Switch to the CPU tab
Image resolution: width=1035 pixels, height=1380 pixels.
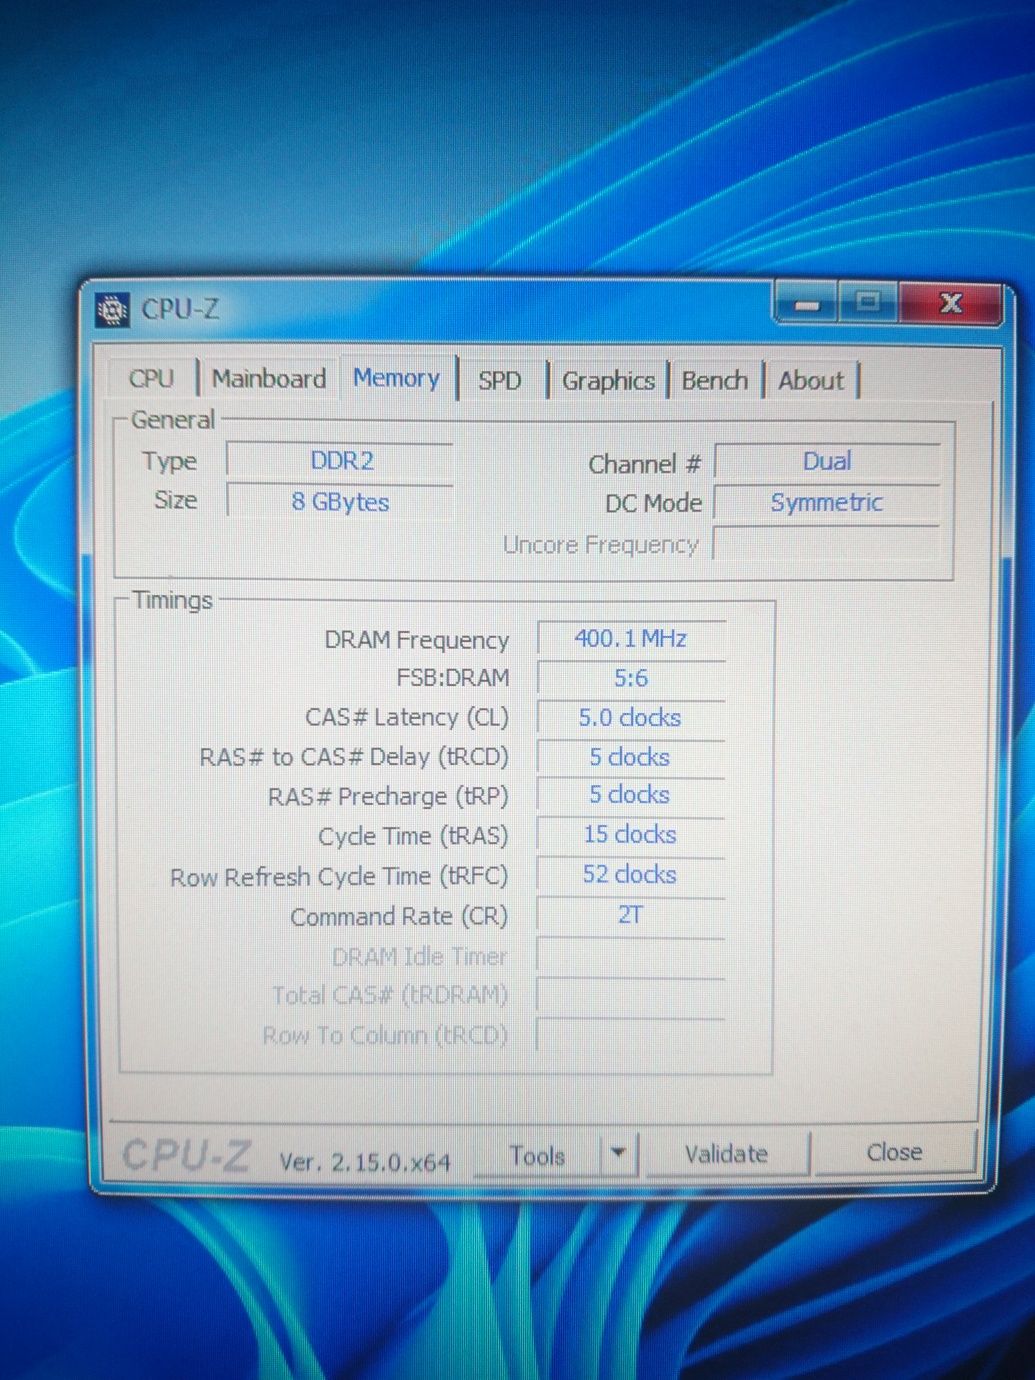(x=151, y=379)
